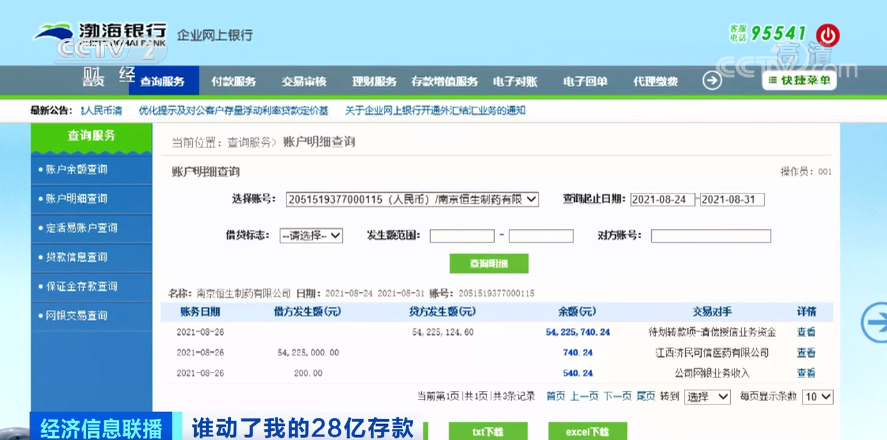
Task: Click the end date field 2021-08-31
Action: 732,200
